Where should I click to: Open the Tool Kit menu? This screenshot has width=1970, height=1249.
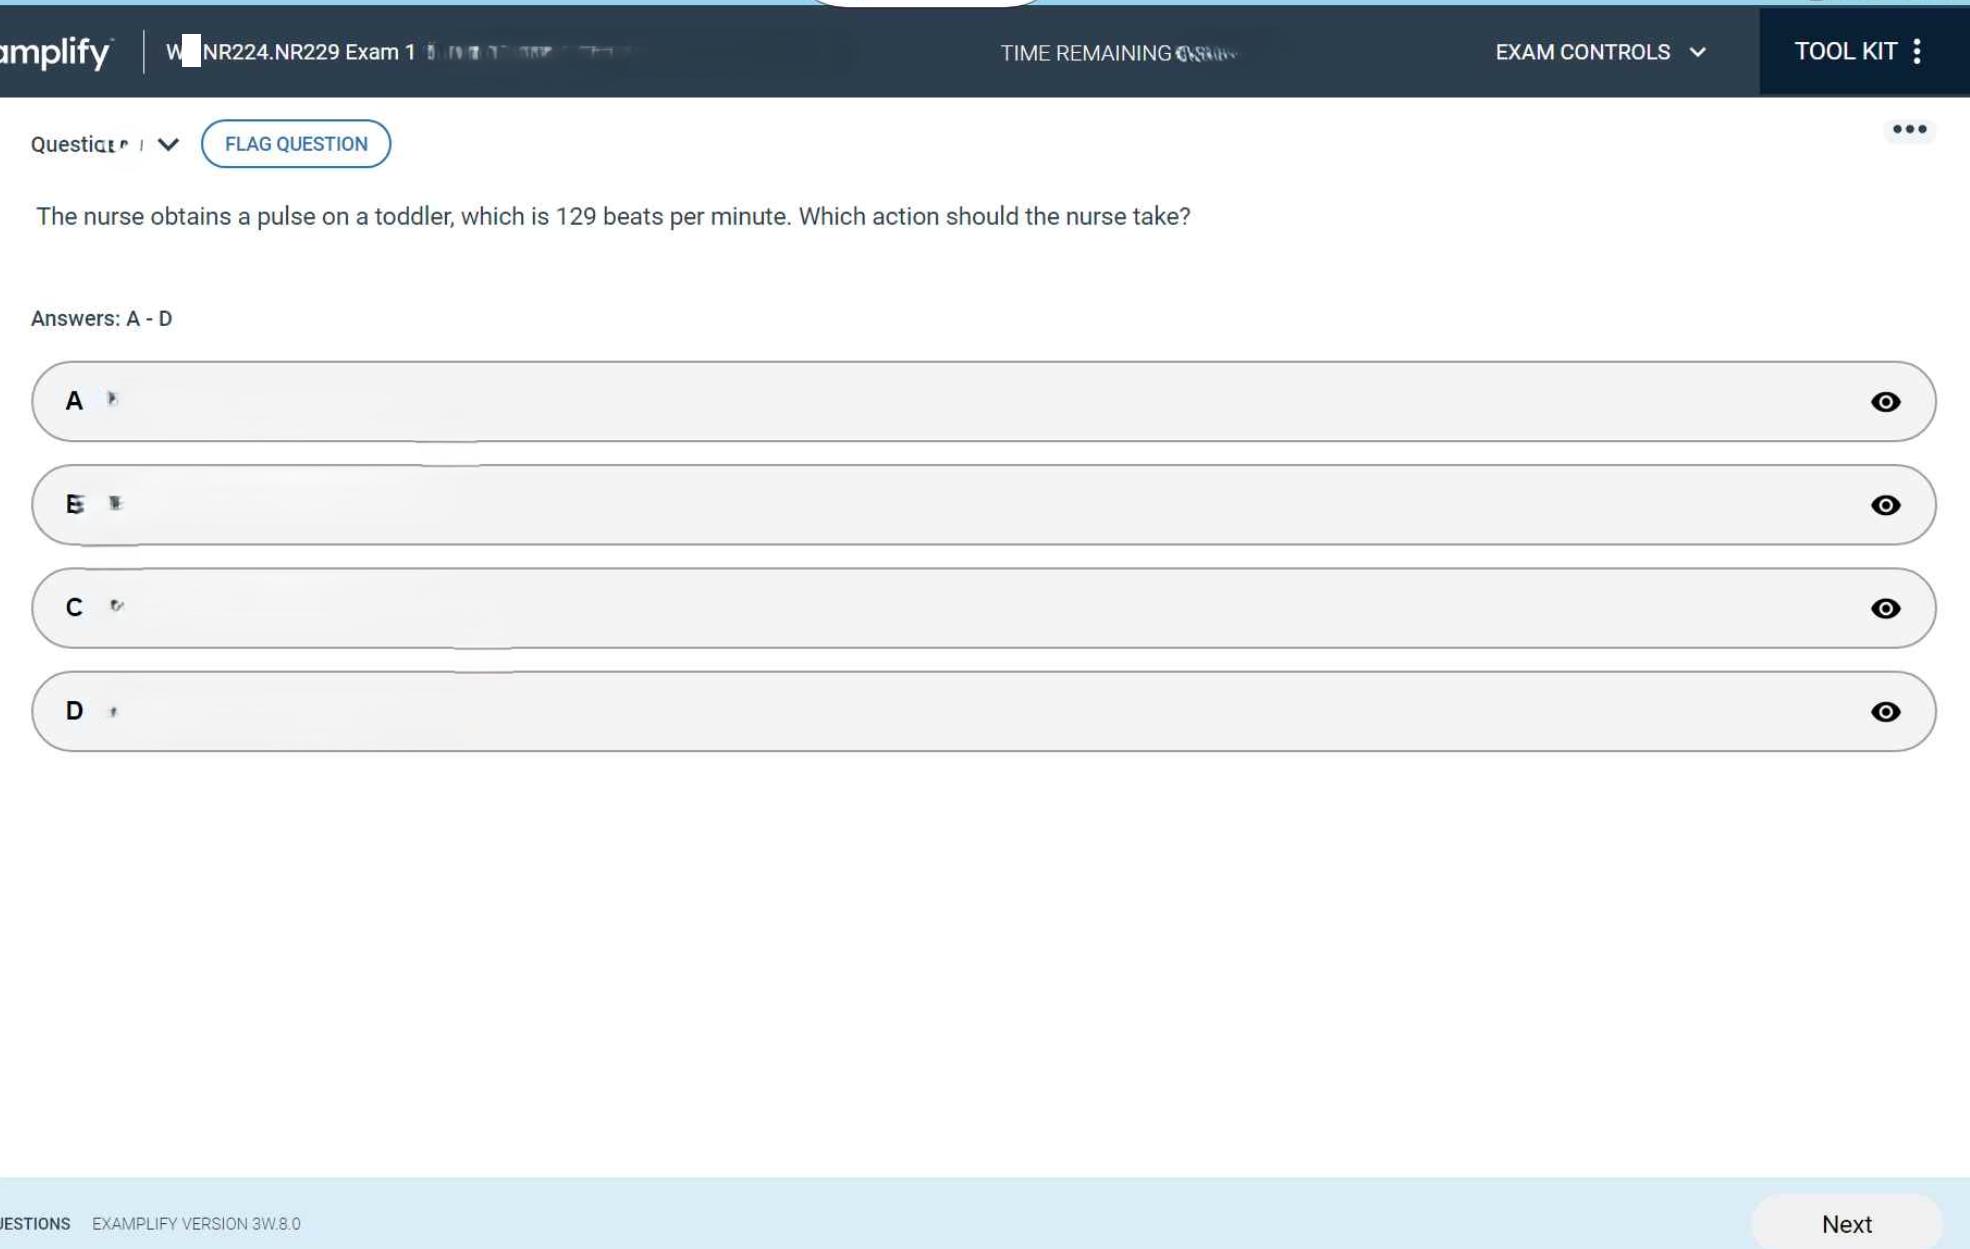[1845, 52]
